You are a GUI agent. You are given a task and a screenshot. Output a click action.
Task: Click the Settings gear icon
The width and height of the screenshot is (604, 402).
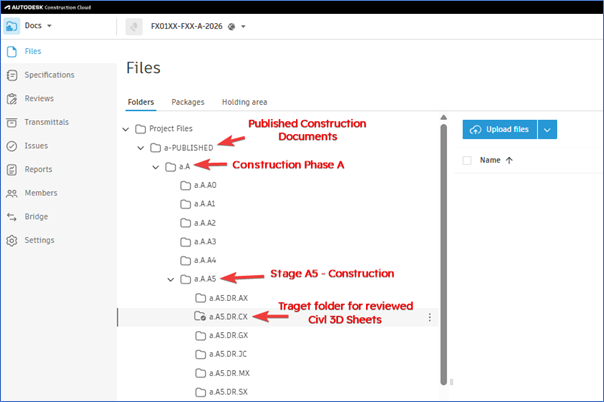coord(12,240)
